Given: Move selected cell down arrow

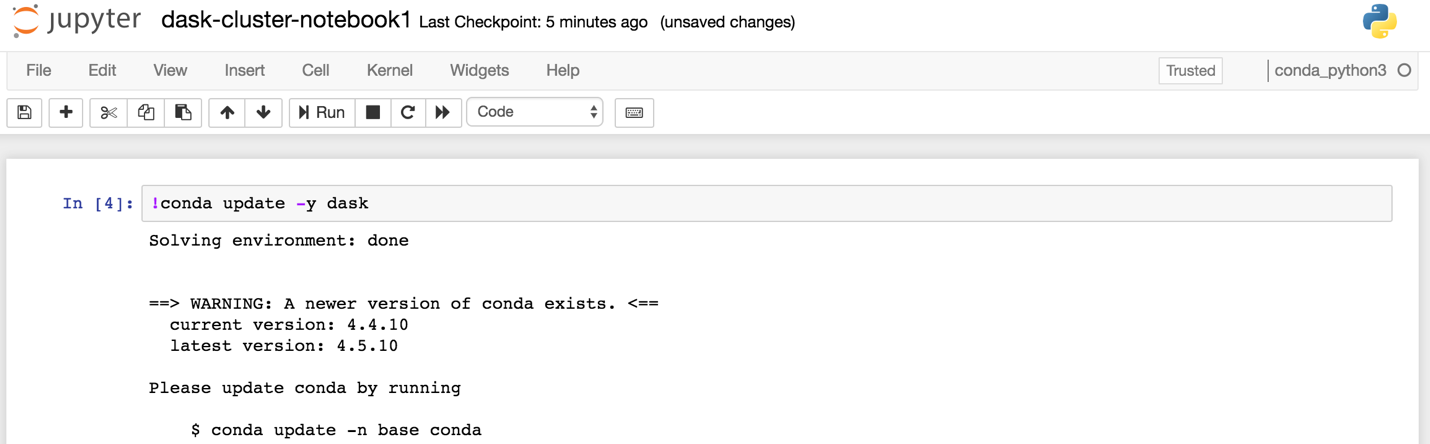Looking at the screenshot, I should (x=263, y=113).
